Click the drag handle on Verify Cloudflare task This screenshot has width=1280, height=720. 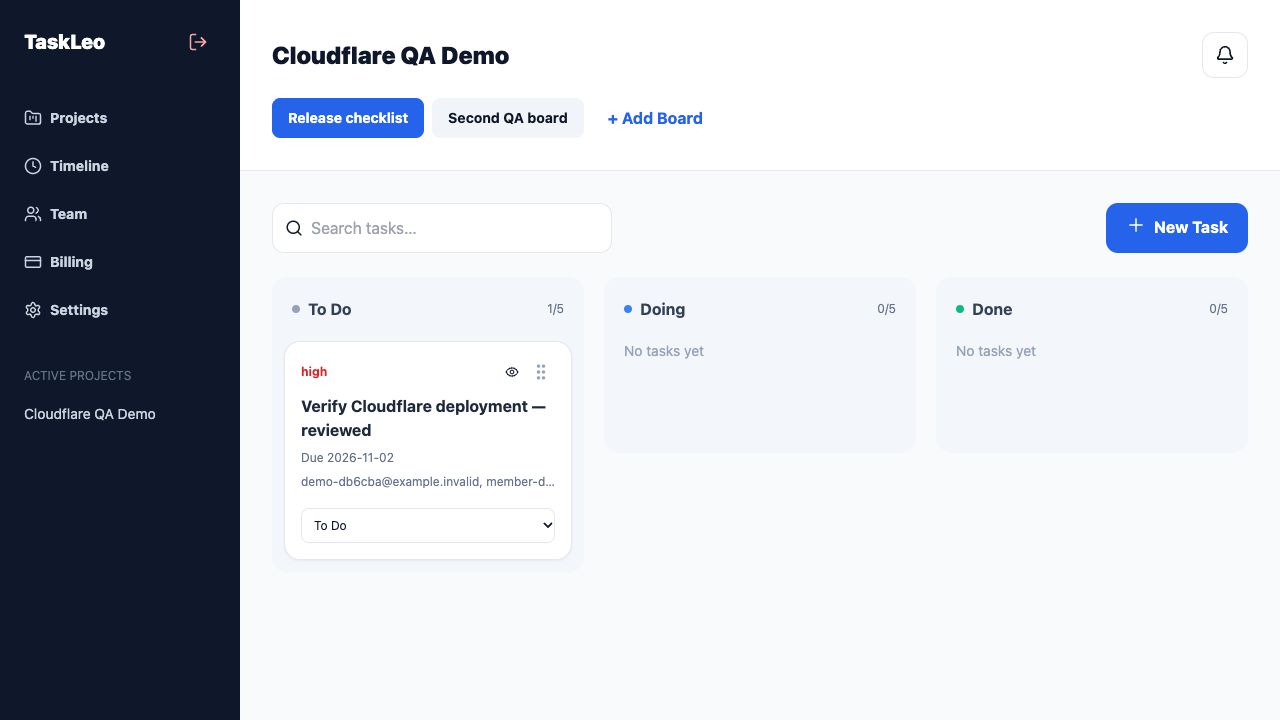(x=541, y=372)
